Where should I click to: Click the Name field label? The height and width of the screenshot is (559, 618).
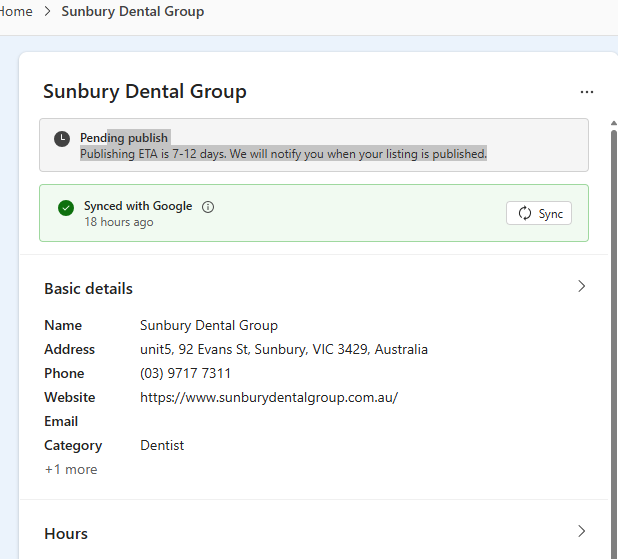pos(63,325)
